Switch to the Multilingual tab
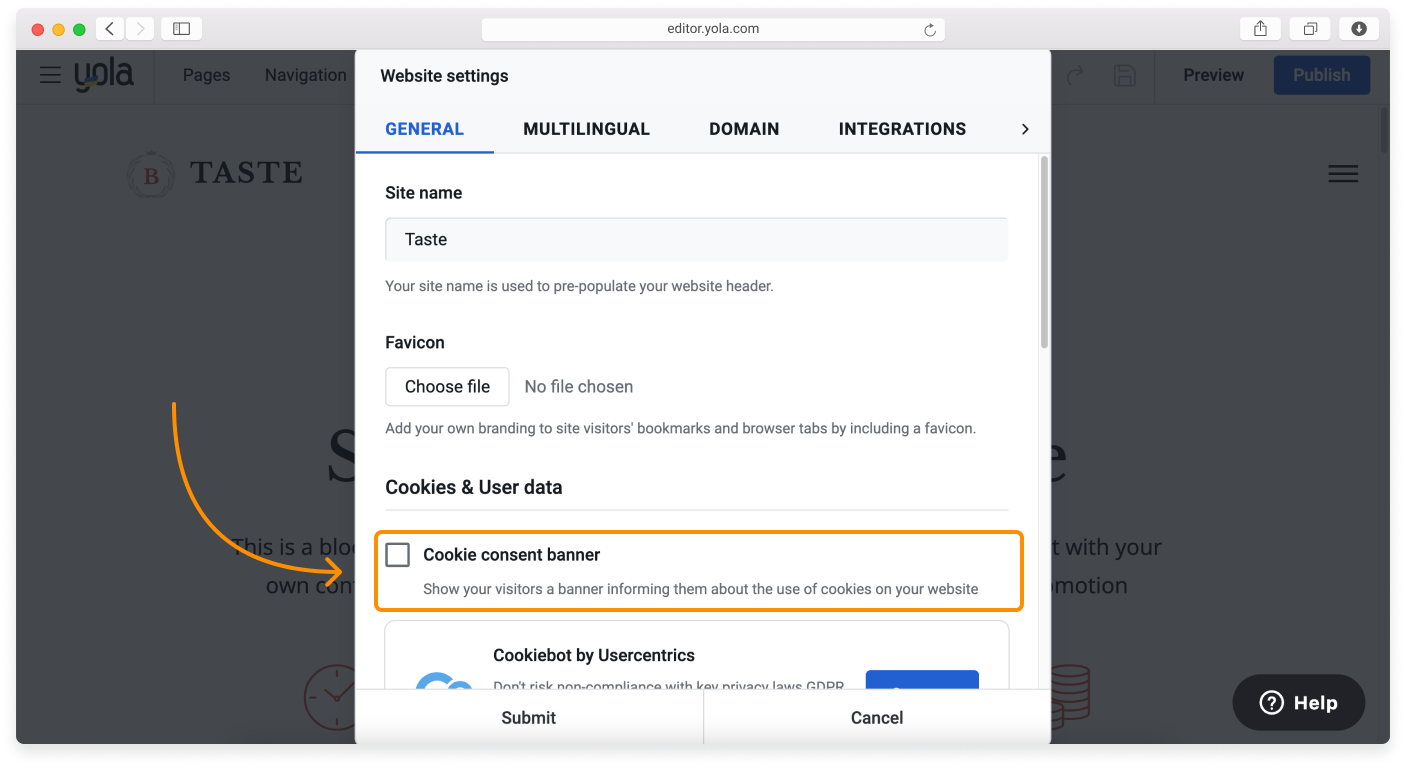 click(x=586, y=129)
